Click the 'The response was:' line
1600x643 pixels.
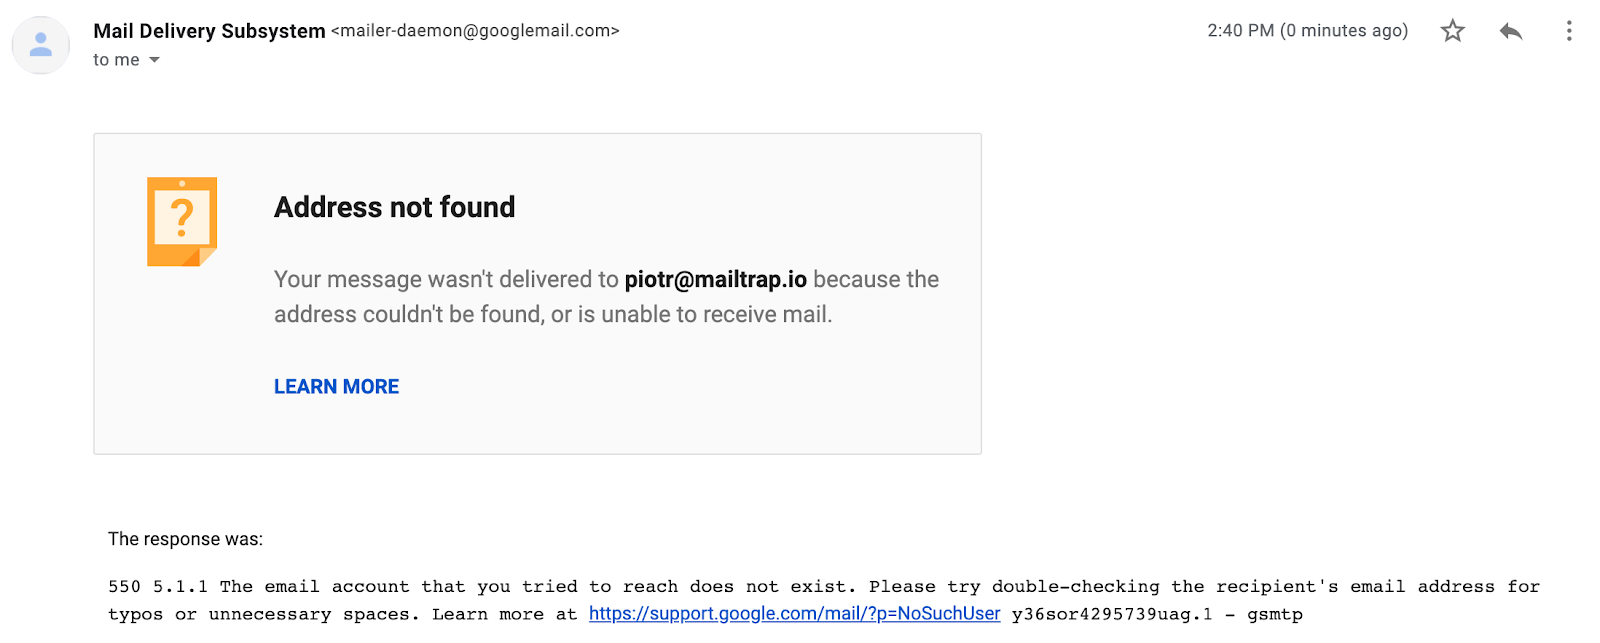pyautogui.click(x=185, y=539)
